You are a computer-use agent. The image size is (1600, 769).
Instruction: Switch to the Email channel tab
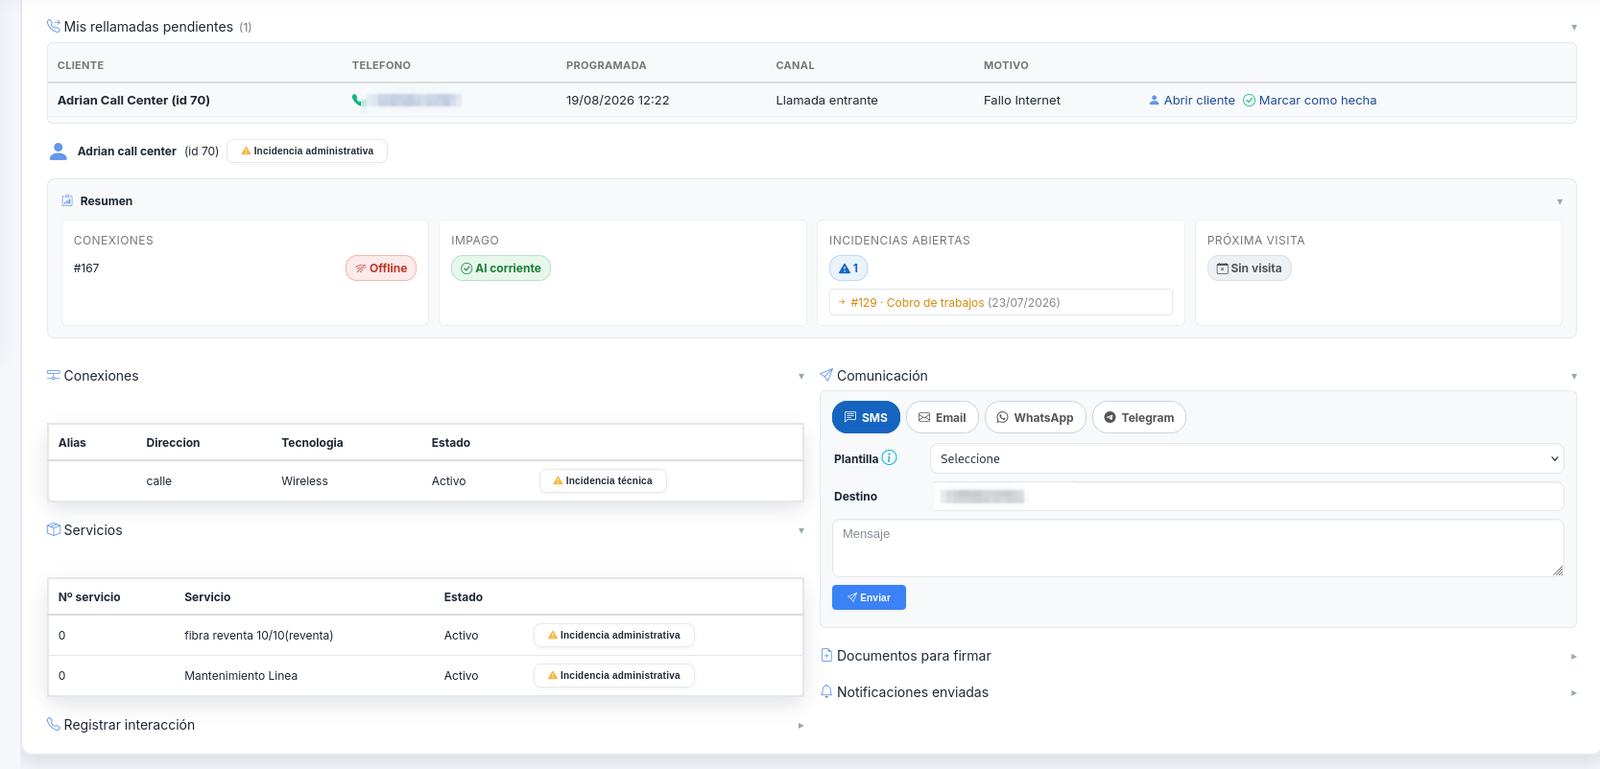point(942,417)
